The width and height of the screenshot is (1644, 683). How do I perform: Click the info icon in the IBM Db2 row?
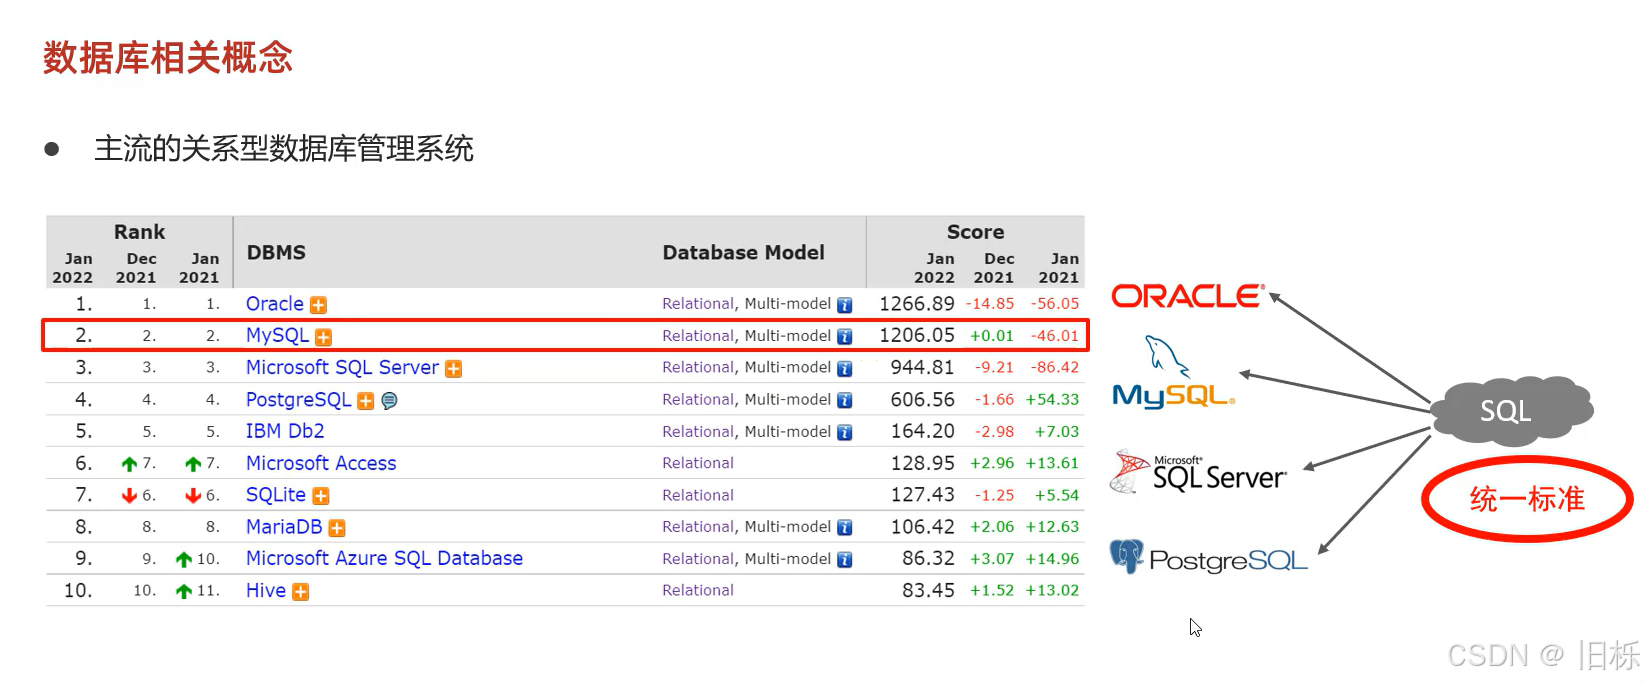[x=845, y=433]
